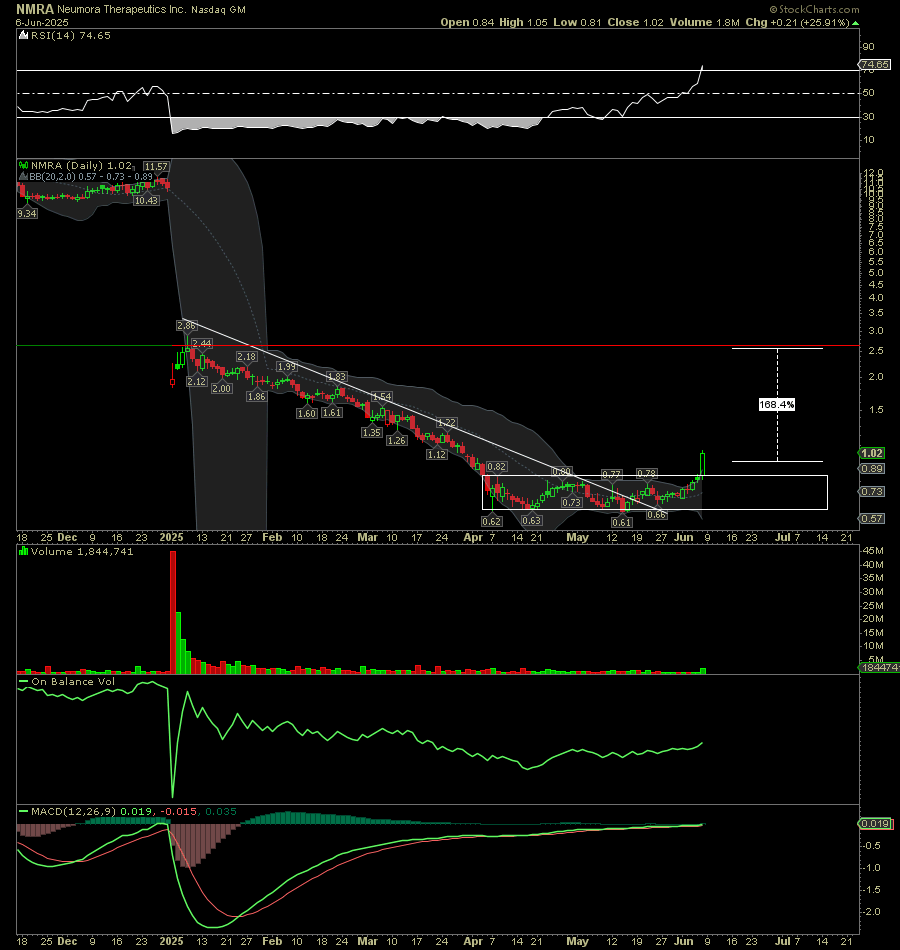Viewport: 900px width, 950px height.
Task: Click the 1.54 high price label
Action: pos(382,397)
